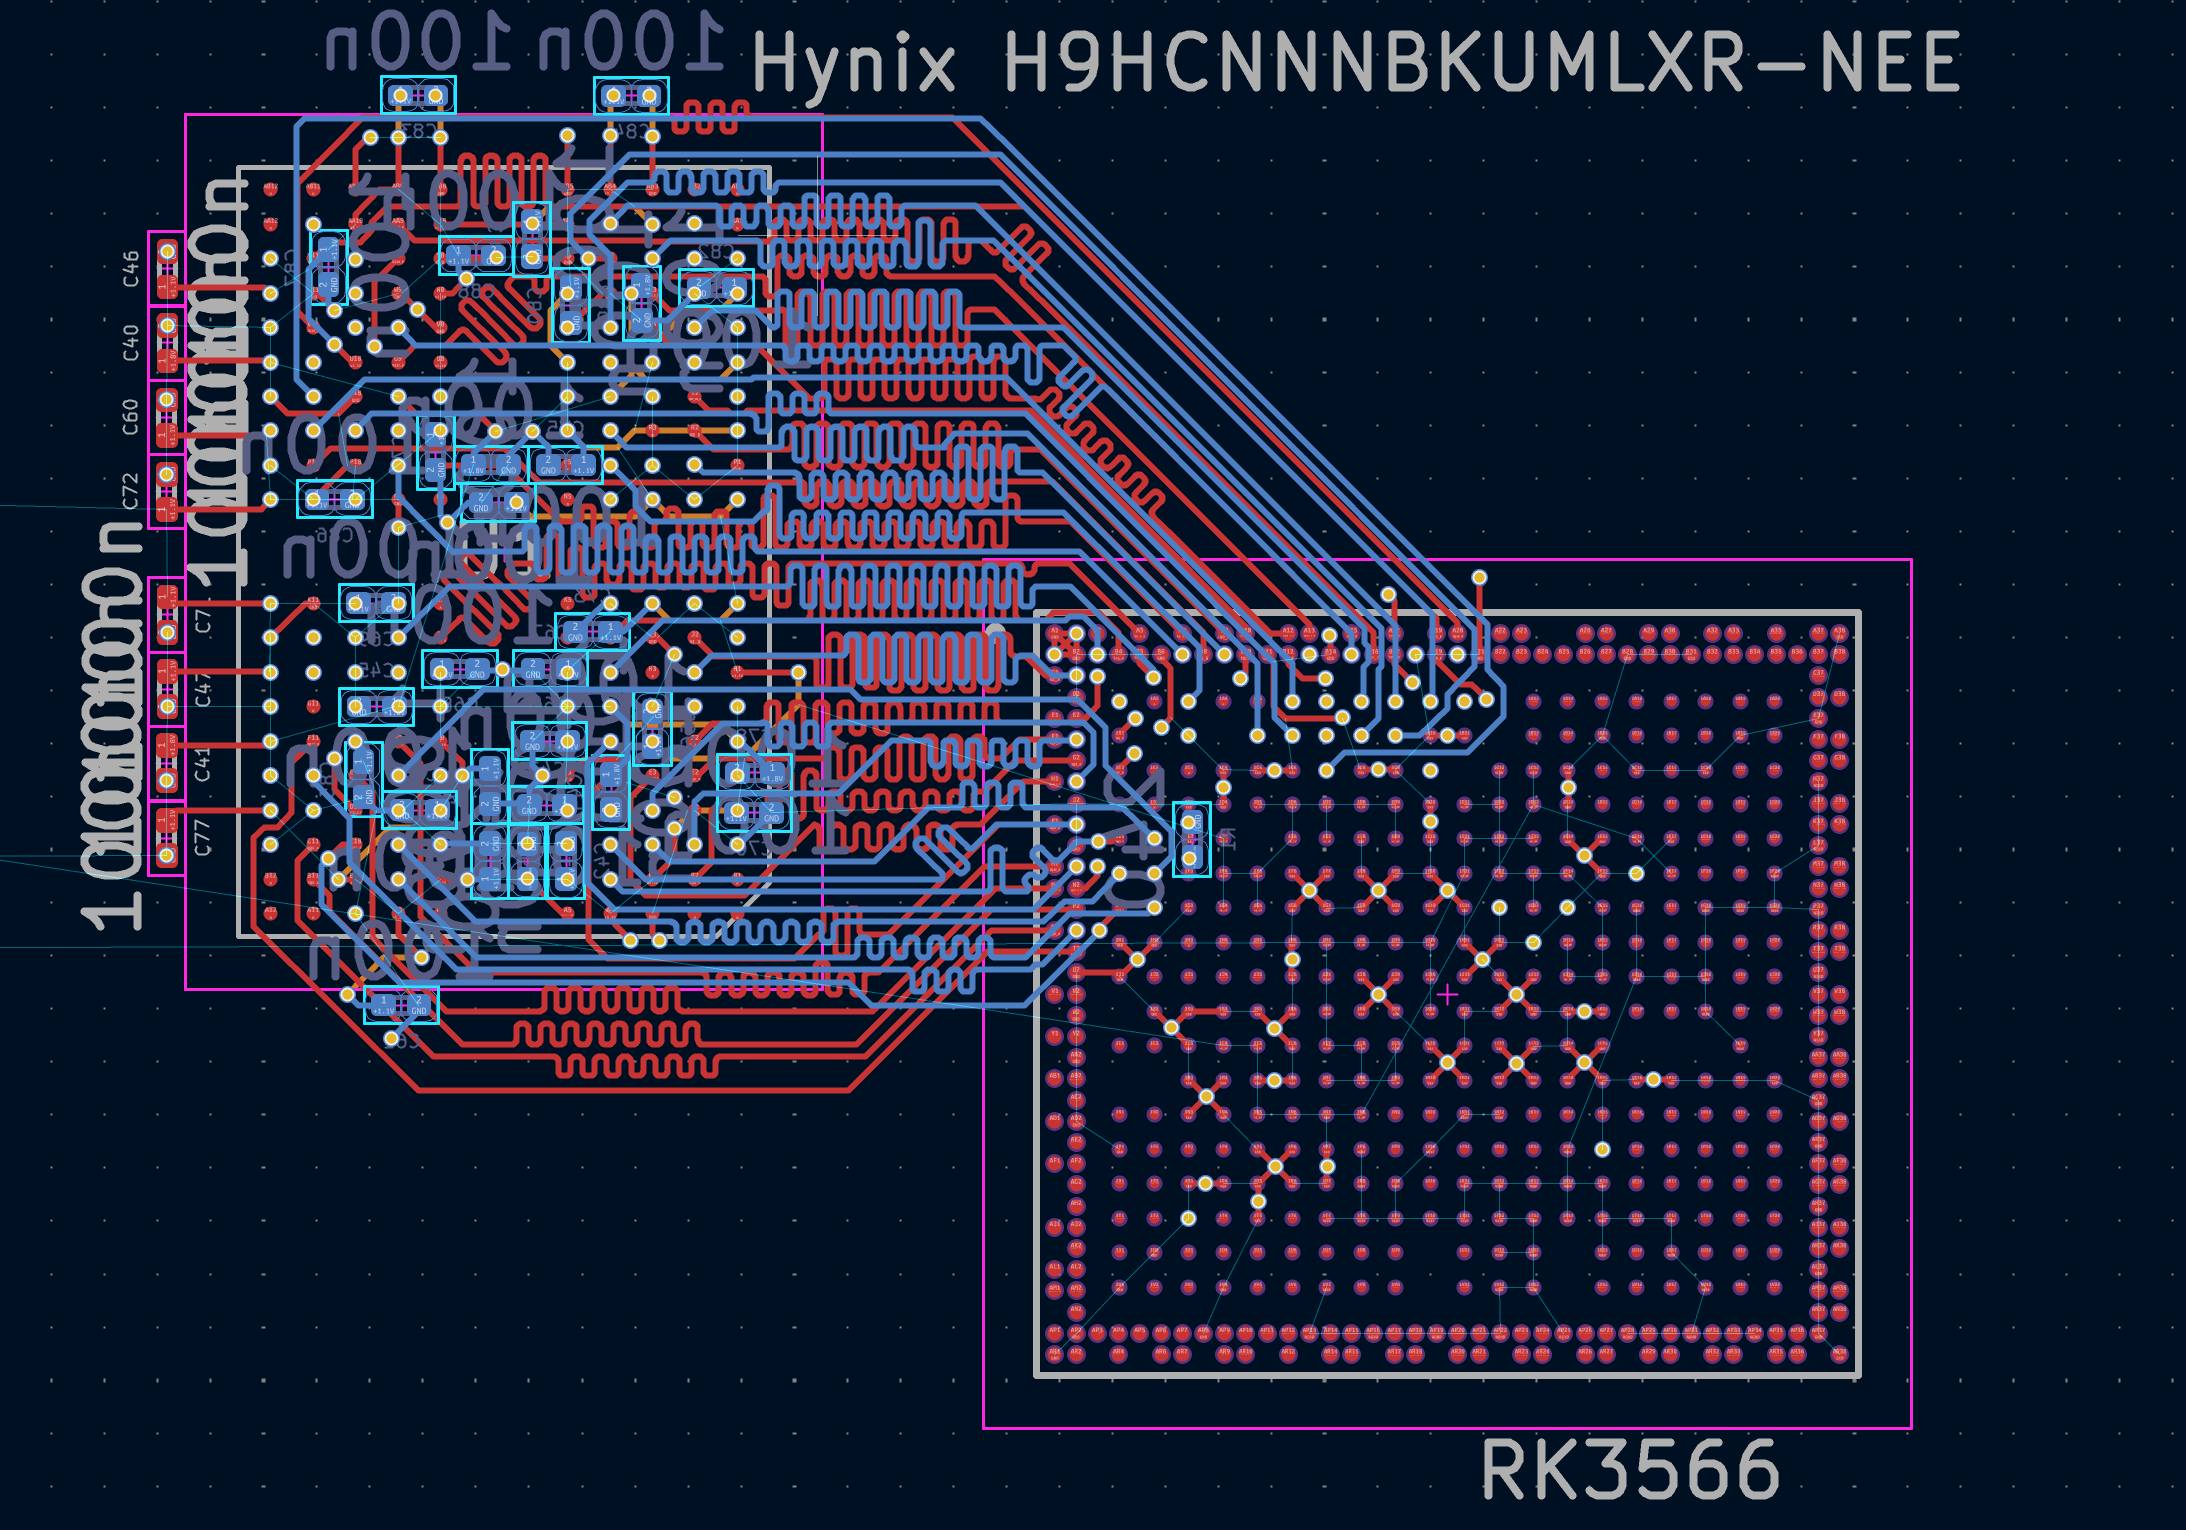Select capacitor C72 footprint
This screenshot has height=1530, width=2186.
[167, 491]
